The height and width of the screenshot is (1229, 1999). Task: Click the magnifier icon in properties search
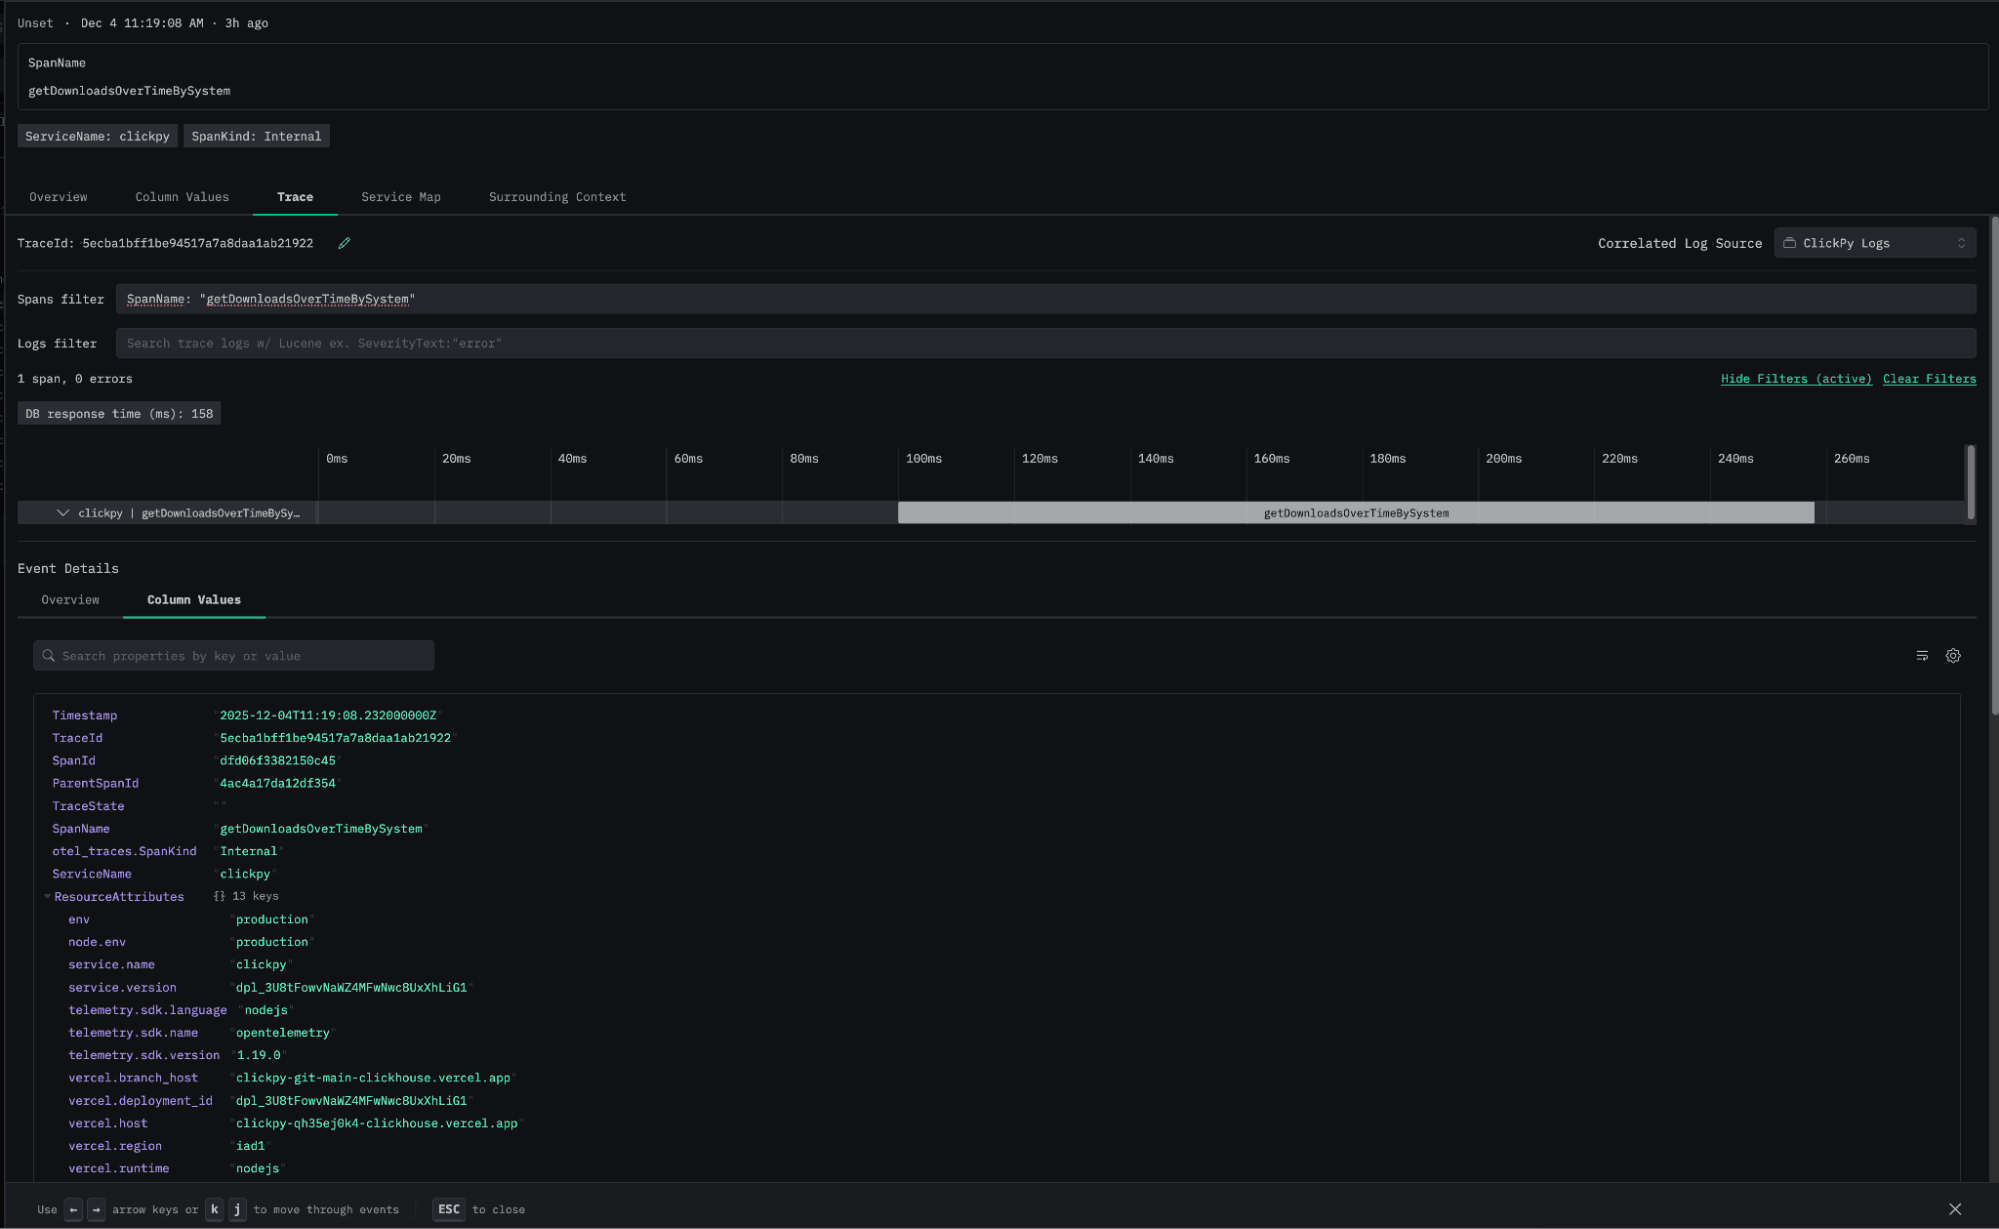[x=48, y=656]
